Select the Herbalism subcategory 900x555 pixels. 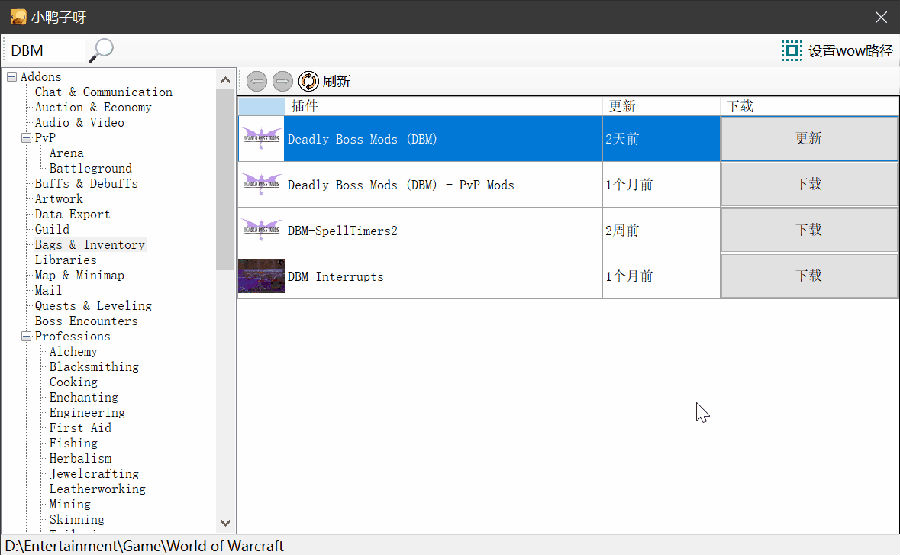point(80,458)
